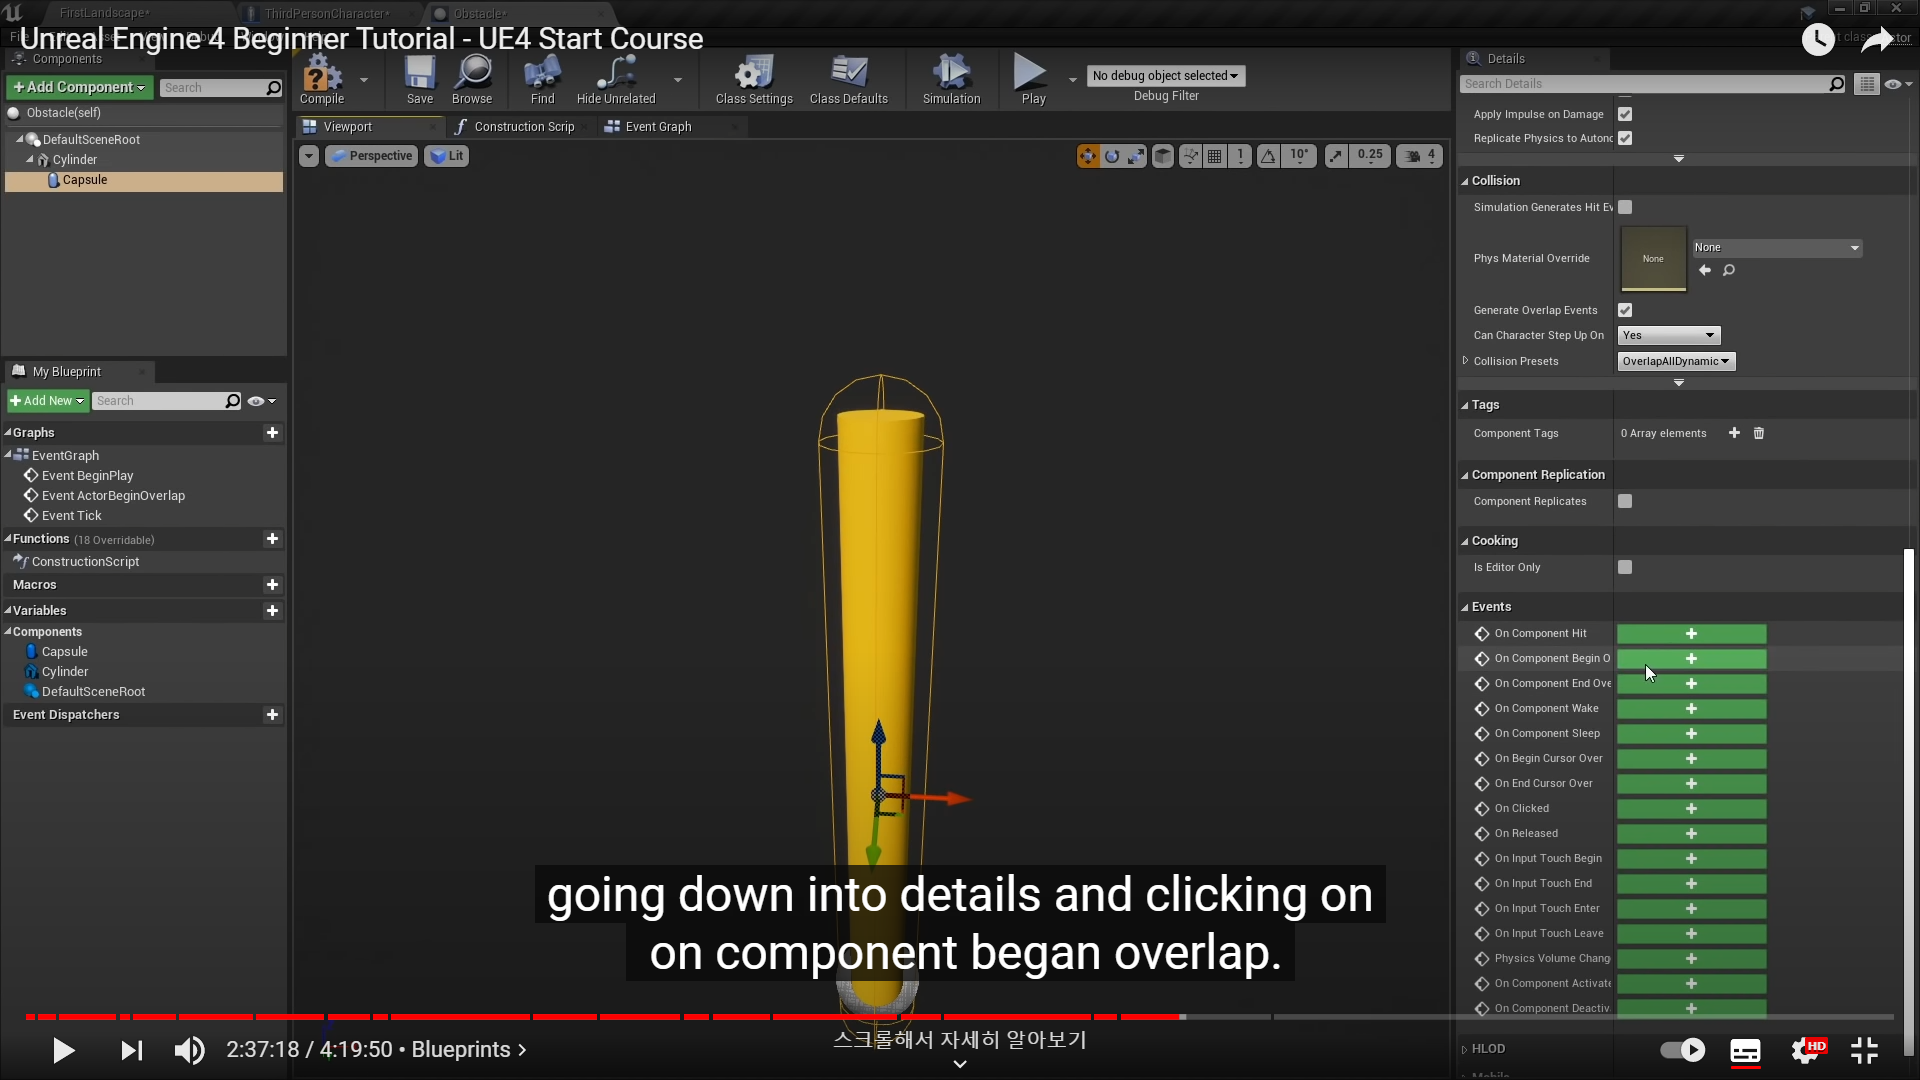Add the On Component Hit event
The height and width of the screenshot is (1080, 1920).
point(1691,634)
